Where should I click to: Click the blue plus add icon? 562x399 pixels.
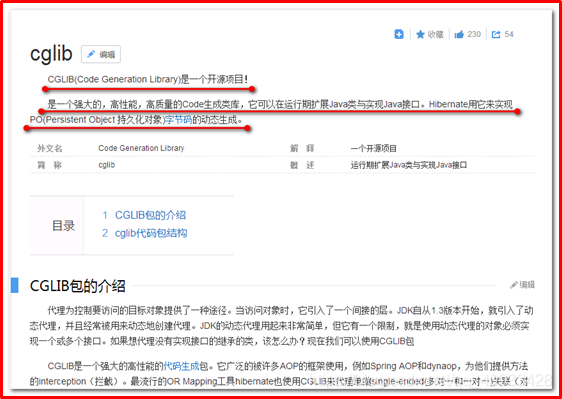point(399,34)
